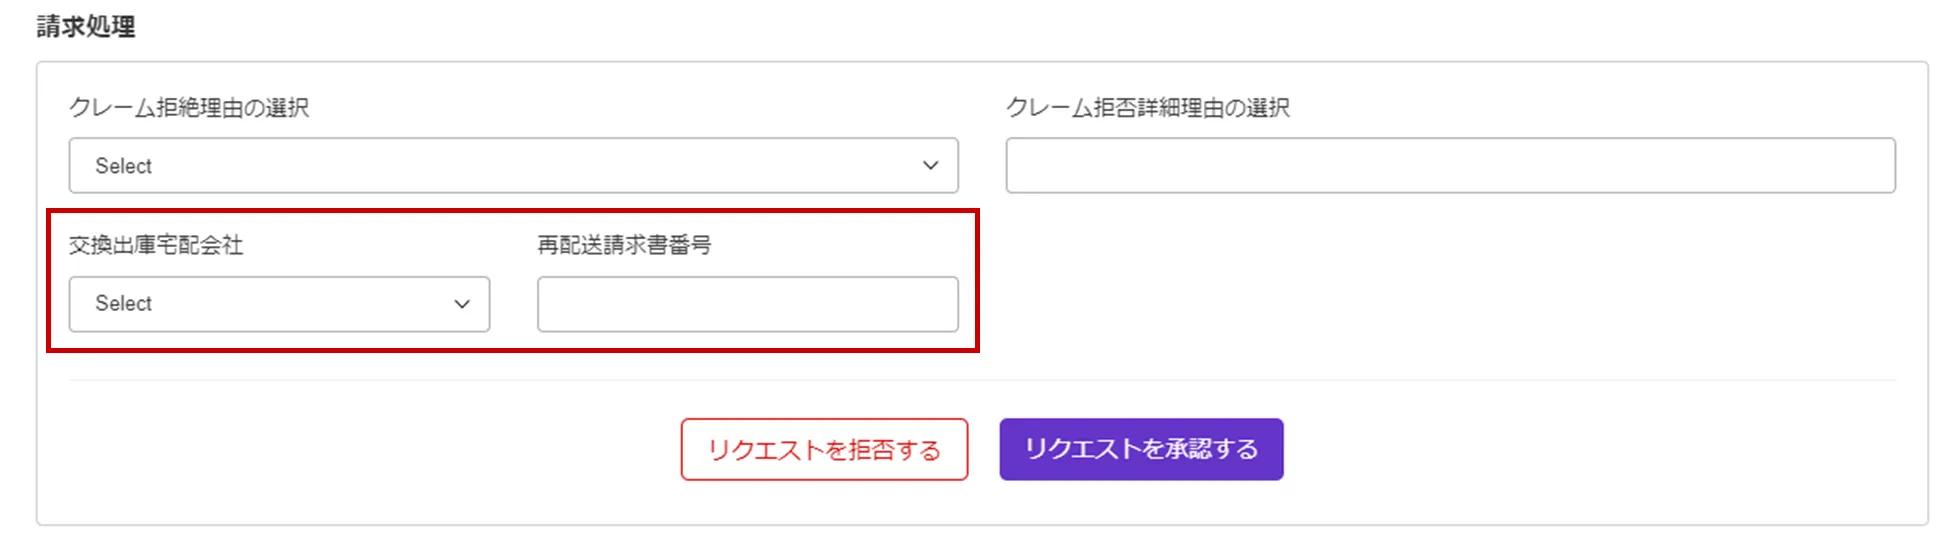Viewport: 1954px width, 543px height.
Task: Click the クレーム拒否詳細理由の選択 label
Action: [1147, 108]
